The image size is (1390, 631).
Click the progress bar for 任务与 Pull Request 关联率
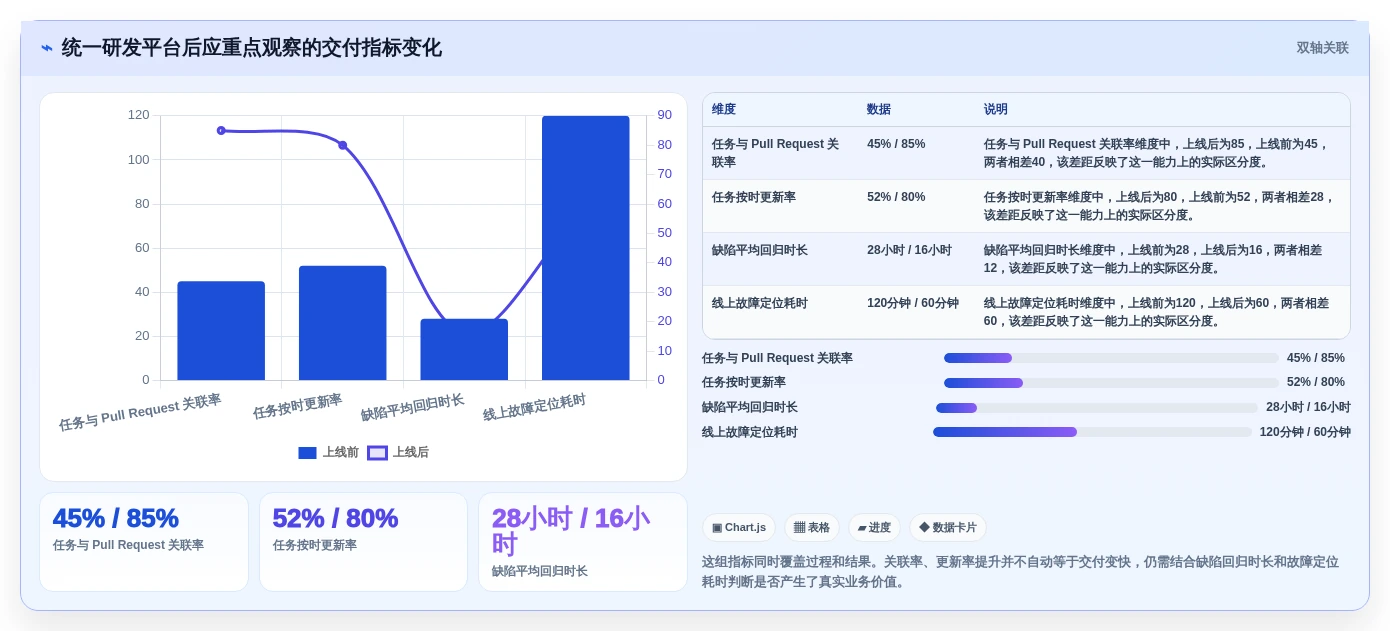[1111, 358]
